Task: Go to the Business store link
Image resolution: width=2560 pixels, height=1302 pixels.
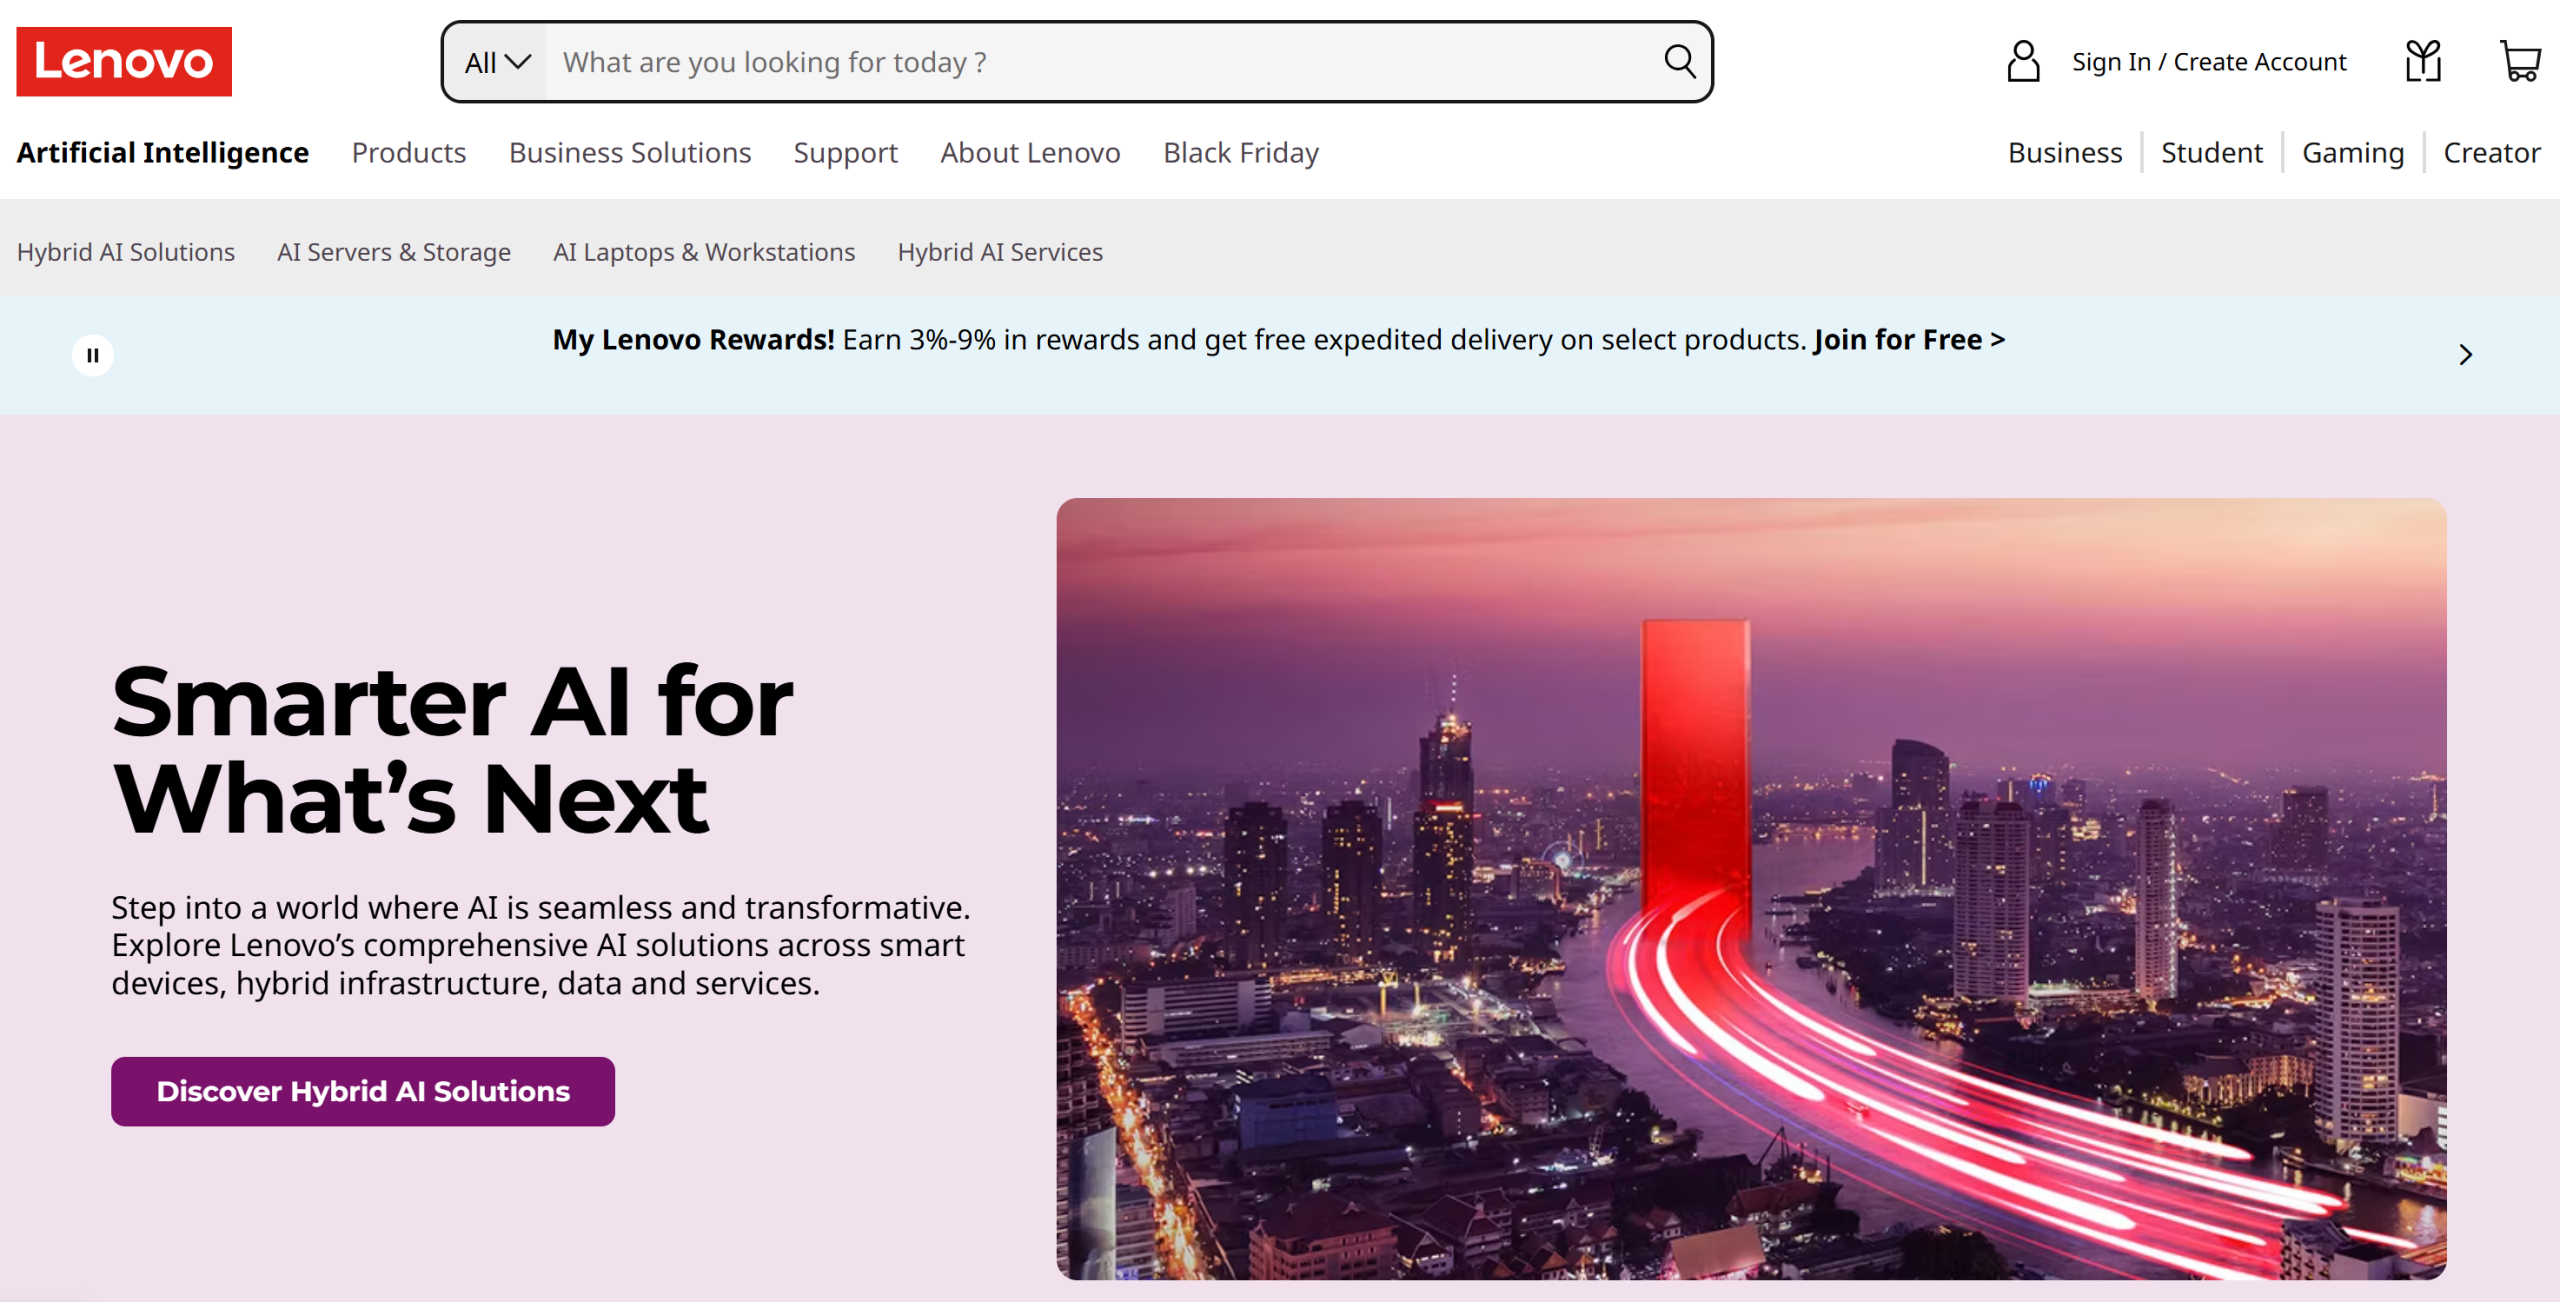Action: pyautogui.click(x=2065, y=153)
